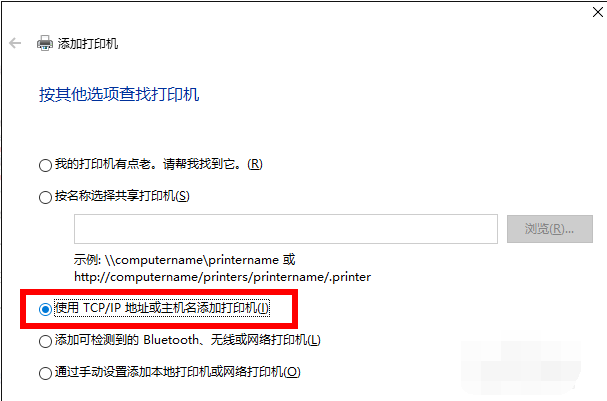Select the TCP/IP address radio circle
607x401 pixels.
[x=45, y=309]
